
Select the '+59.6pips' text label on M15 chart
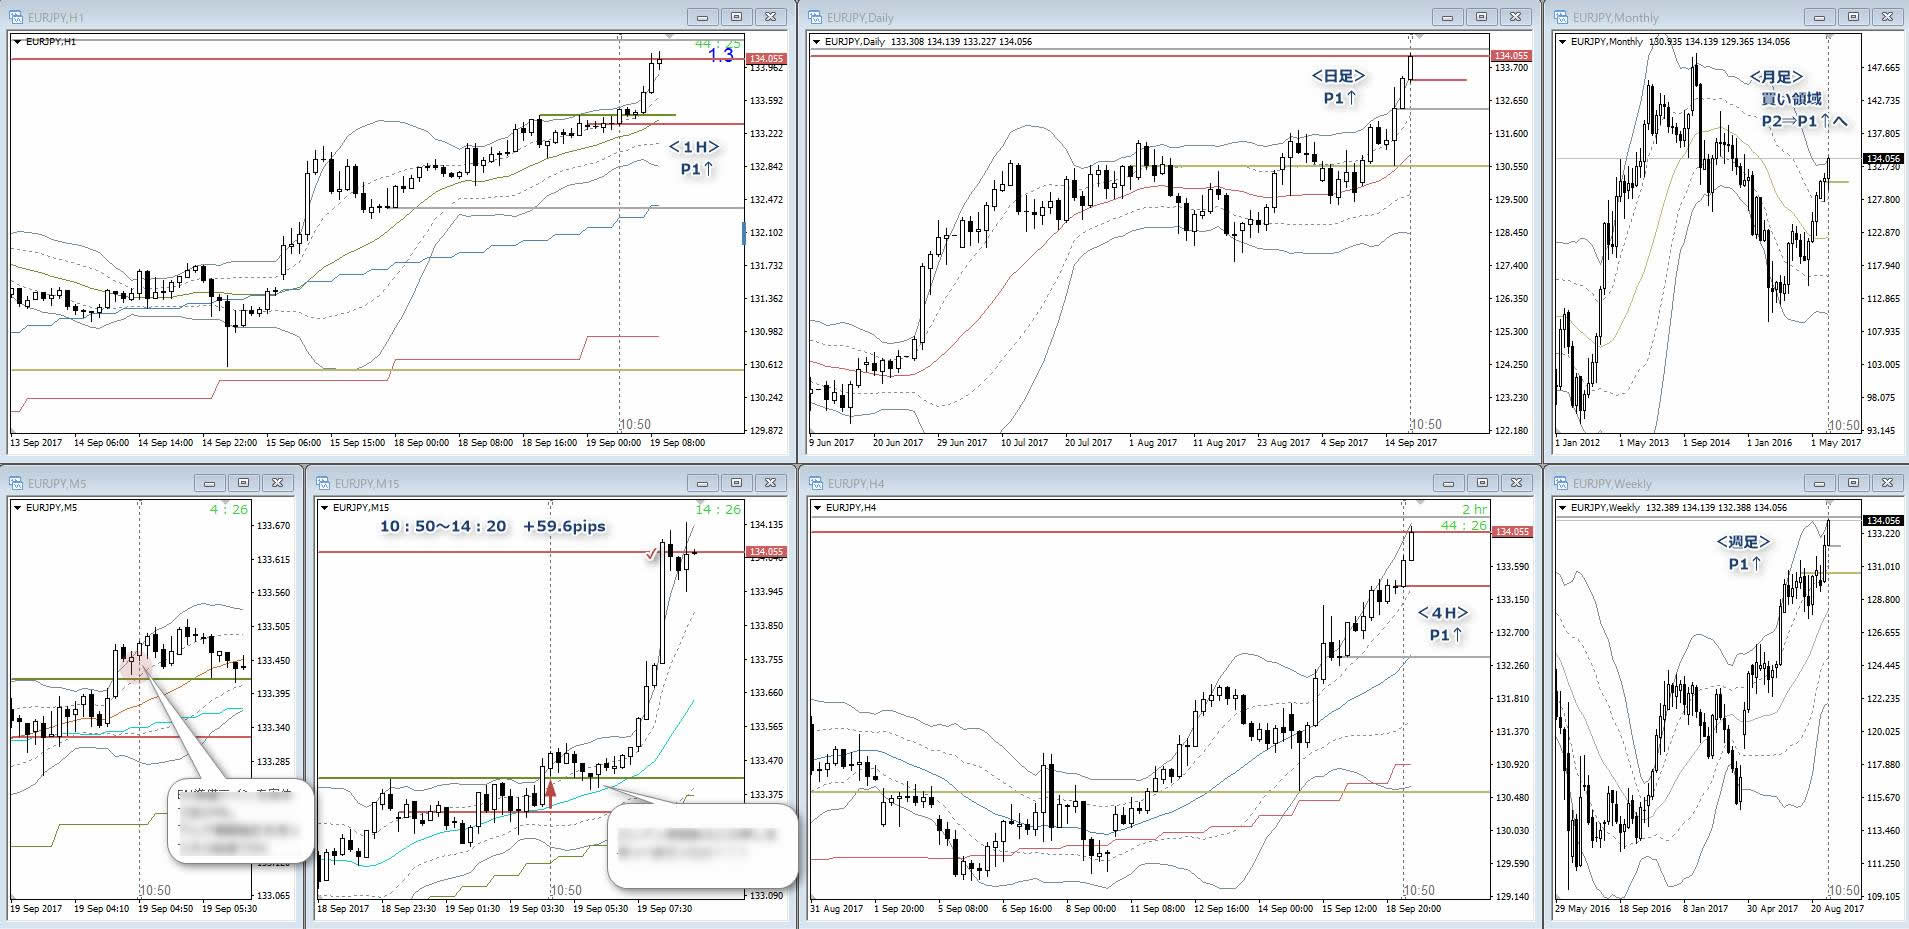pyautogui.click(x=564, y=526)
